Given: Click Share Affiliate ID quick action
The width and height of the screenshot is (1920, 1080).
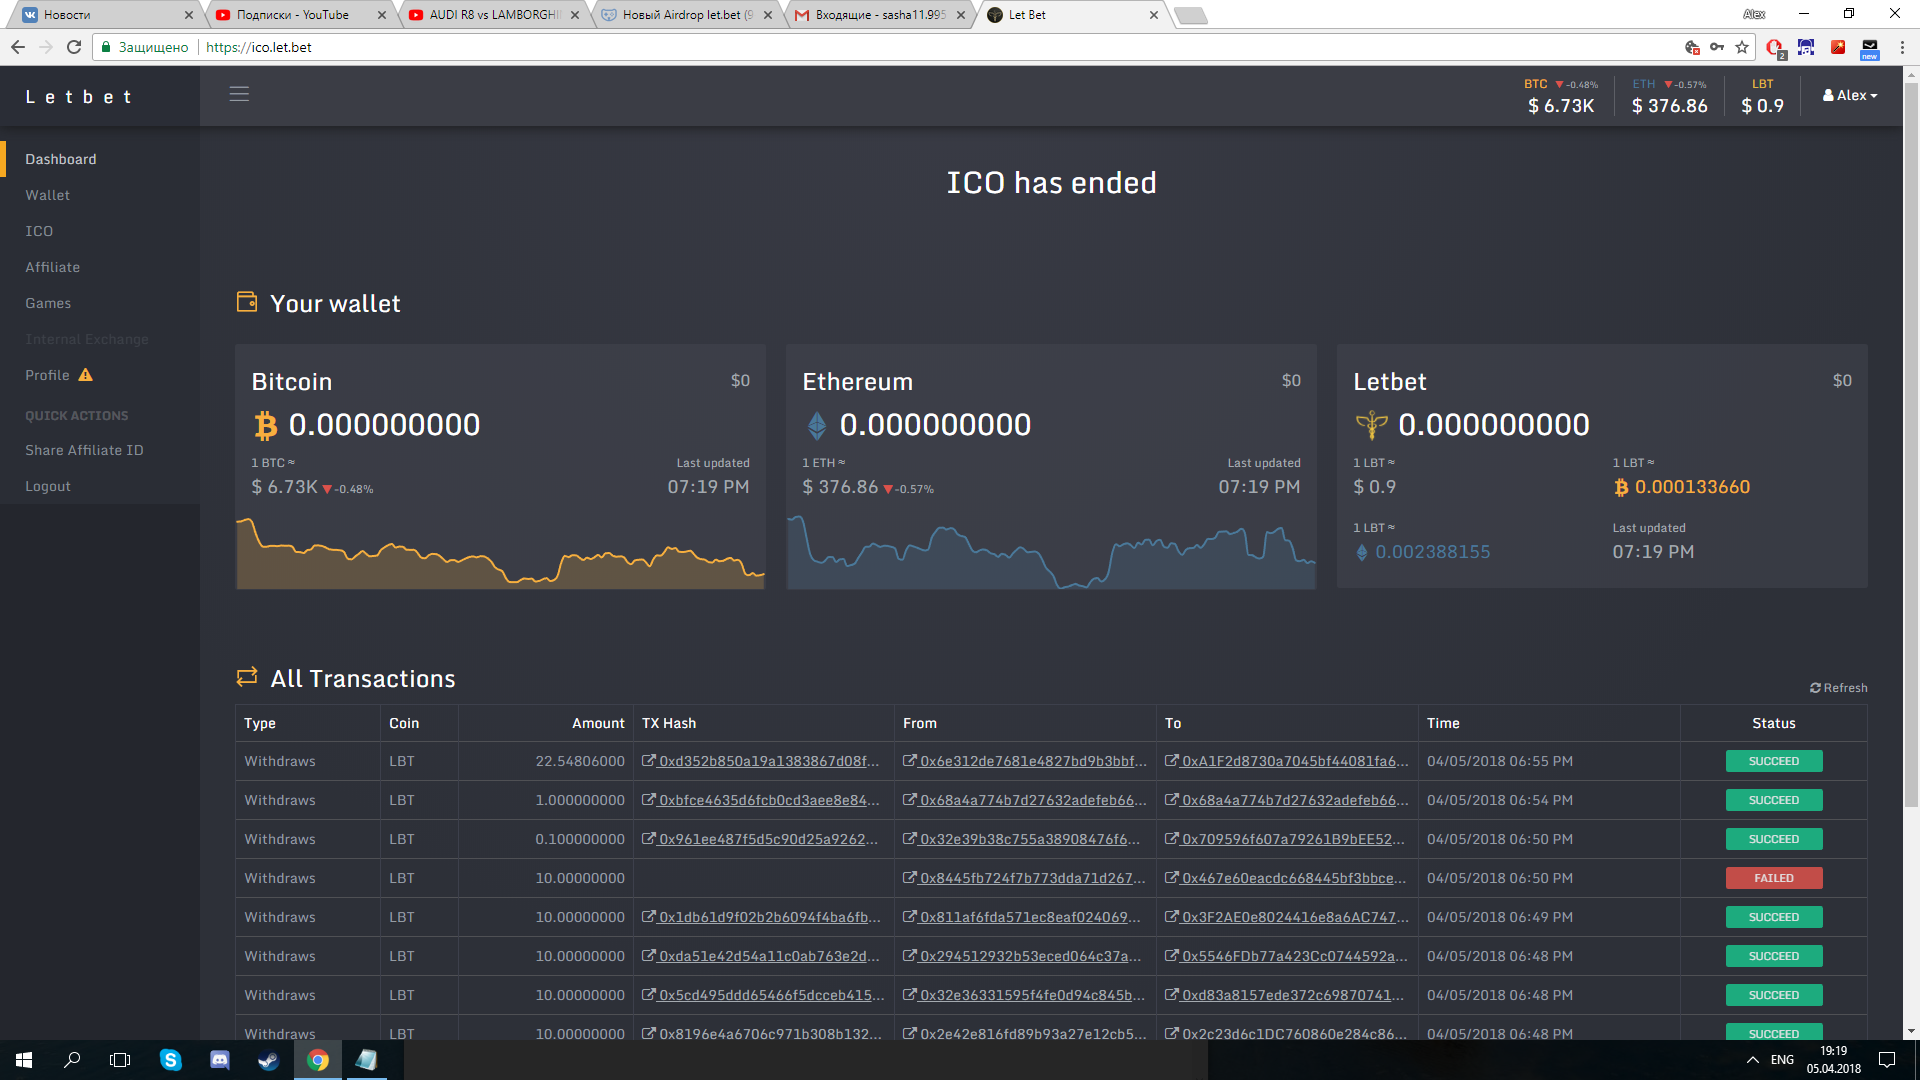Looking at the screenshot, I should click(x=84, y=450).
